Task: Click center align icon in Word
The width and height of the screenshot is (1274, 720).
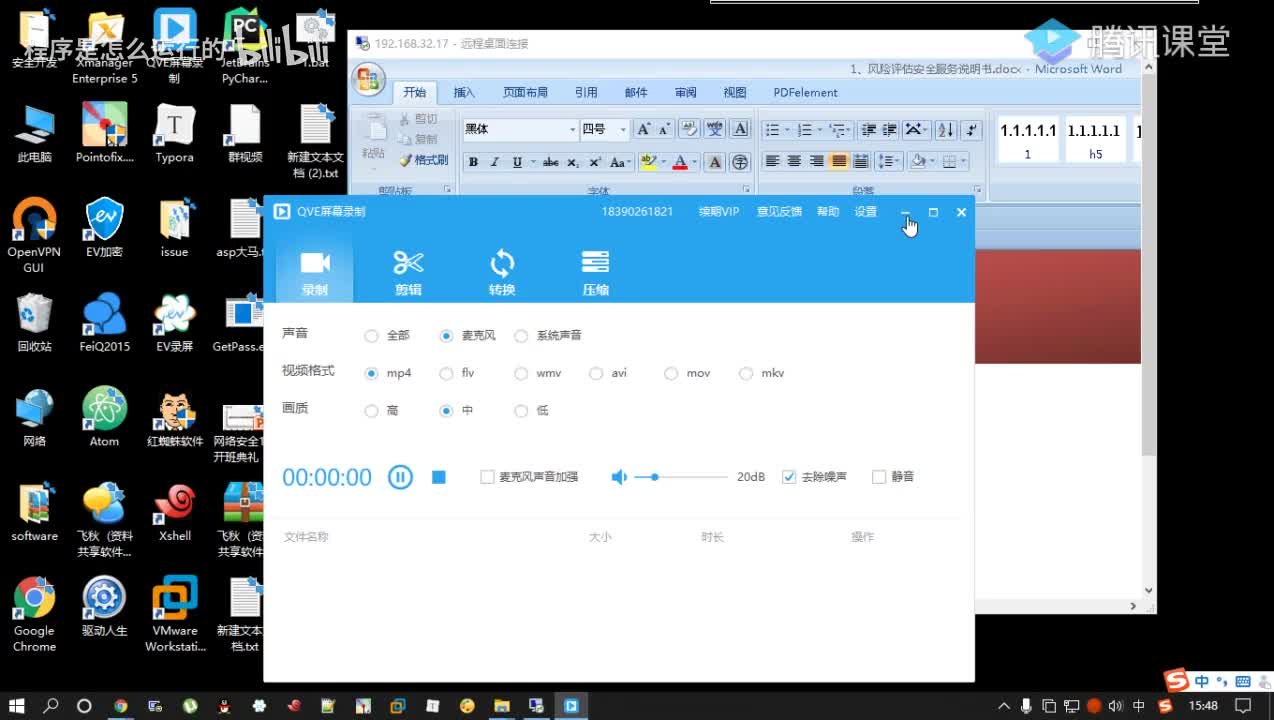Action: (794, 161)
